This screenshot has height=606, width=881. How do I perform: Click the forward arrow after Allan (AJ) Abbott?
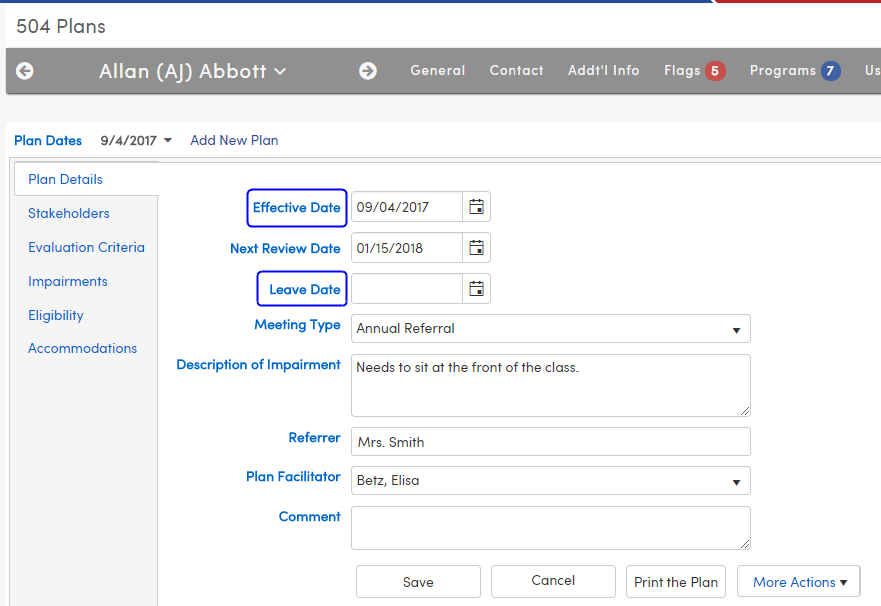(368, 70)
